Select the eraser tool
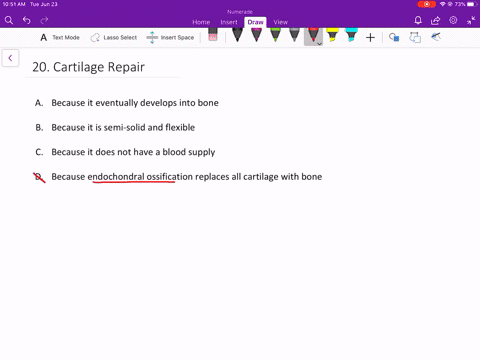 tap(213, 35)
